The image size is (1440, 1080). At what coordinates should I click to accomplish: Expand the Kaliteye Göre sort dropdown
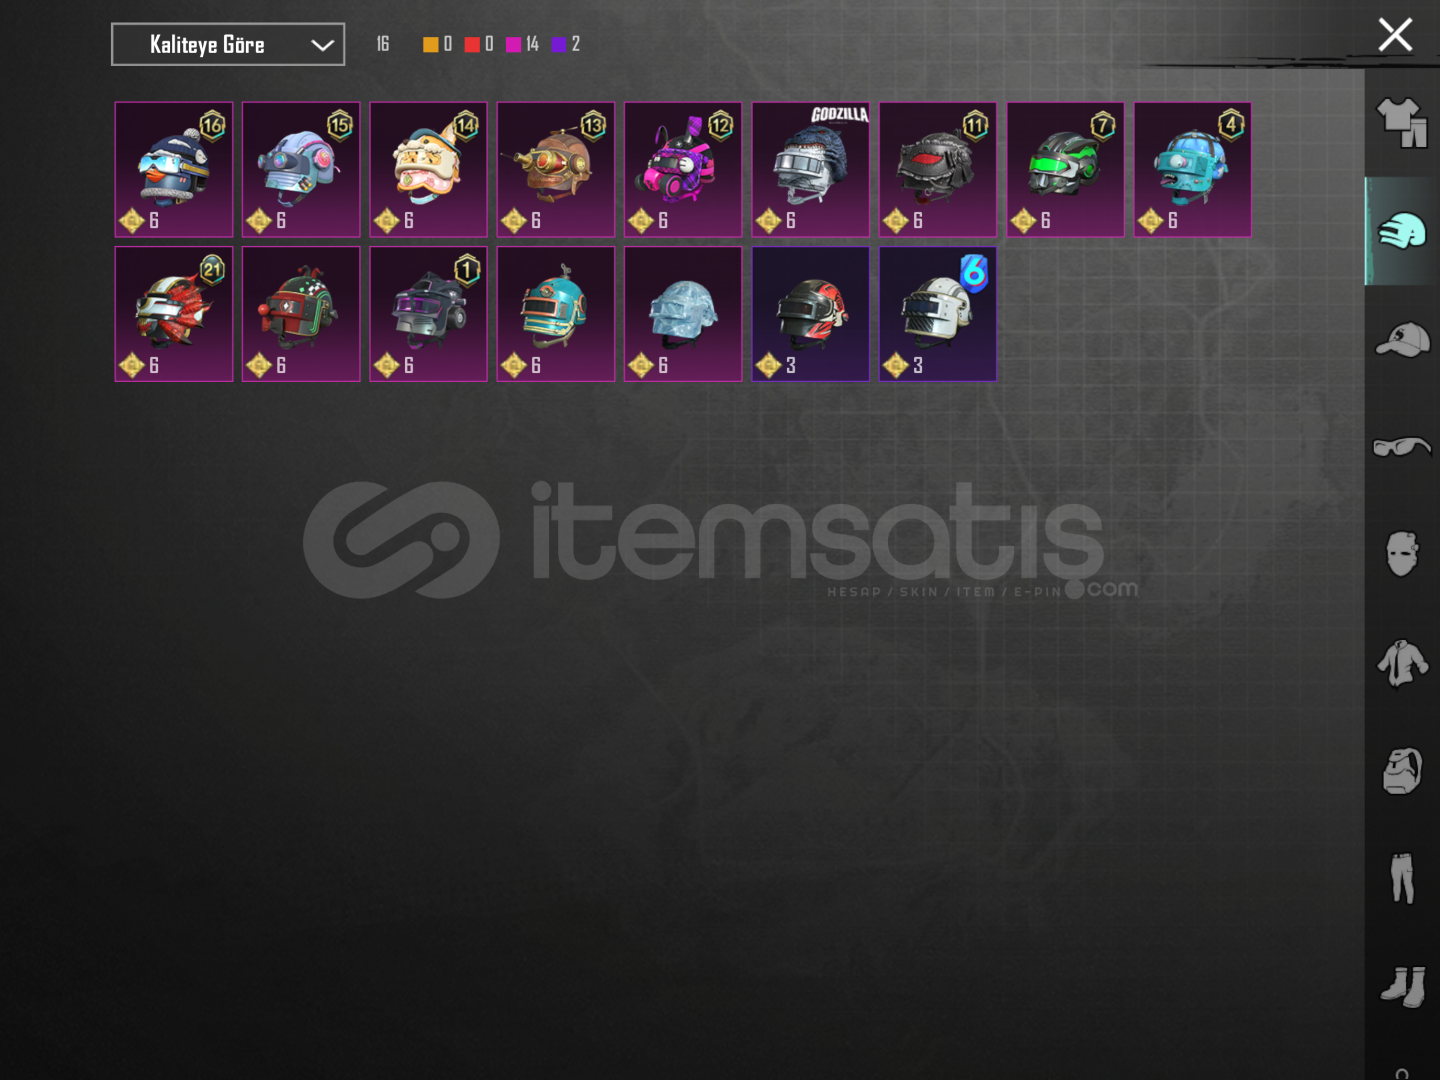click(x=228, y=44)
